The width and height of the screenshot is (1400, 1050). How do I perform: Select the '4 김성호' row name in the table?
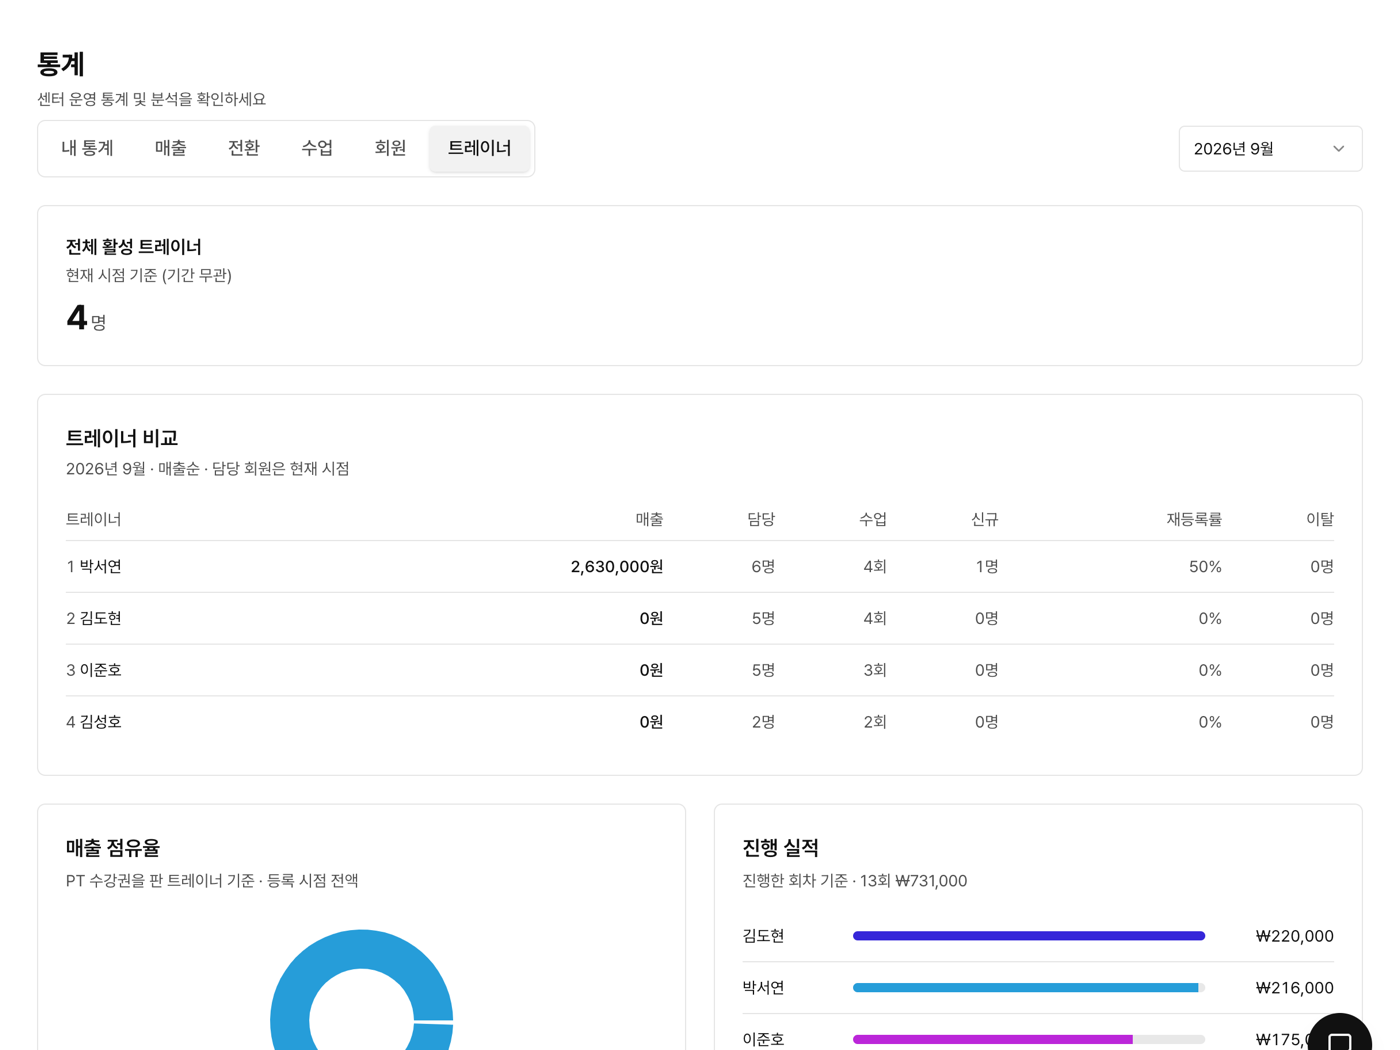(x=94, y=723)
